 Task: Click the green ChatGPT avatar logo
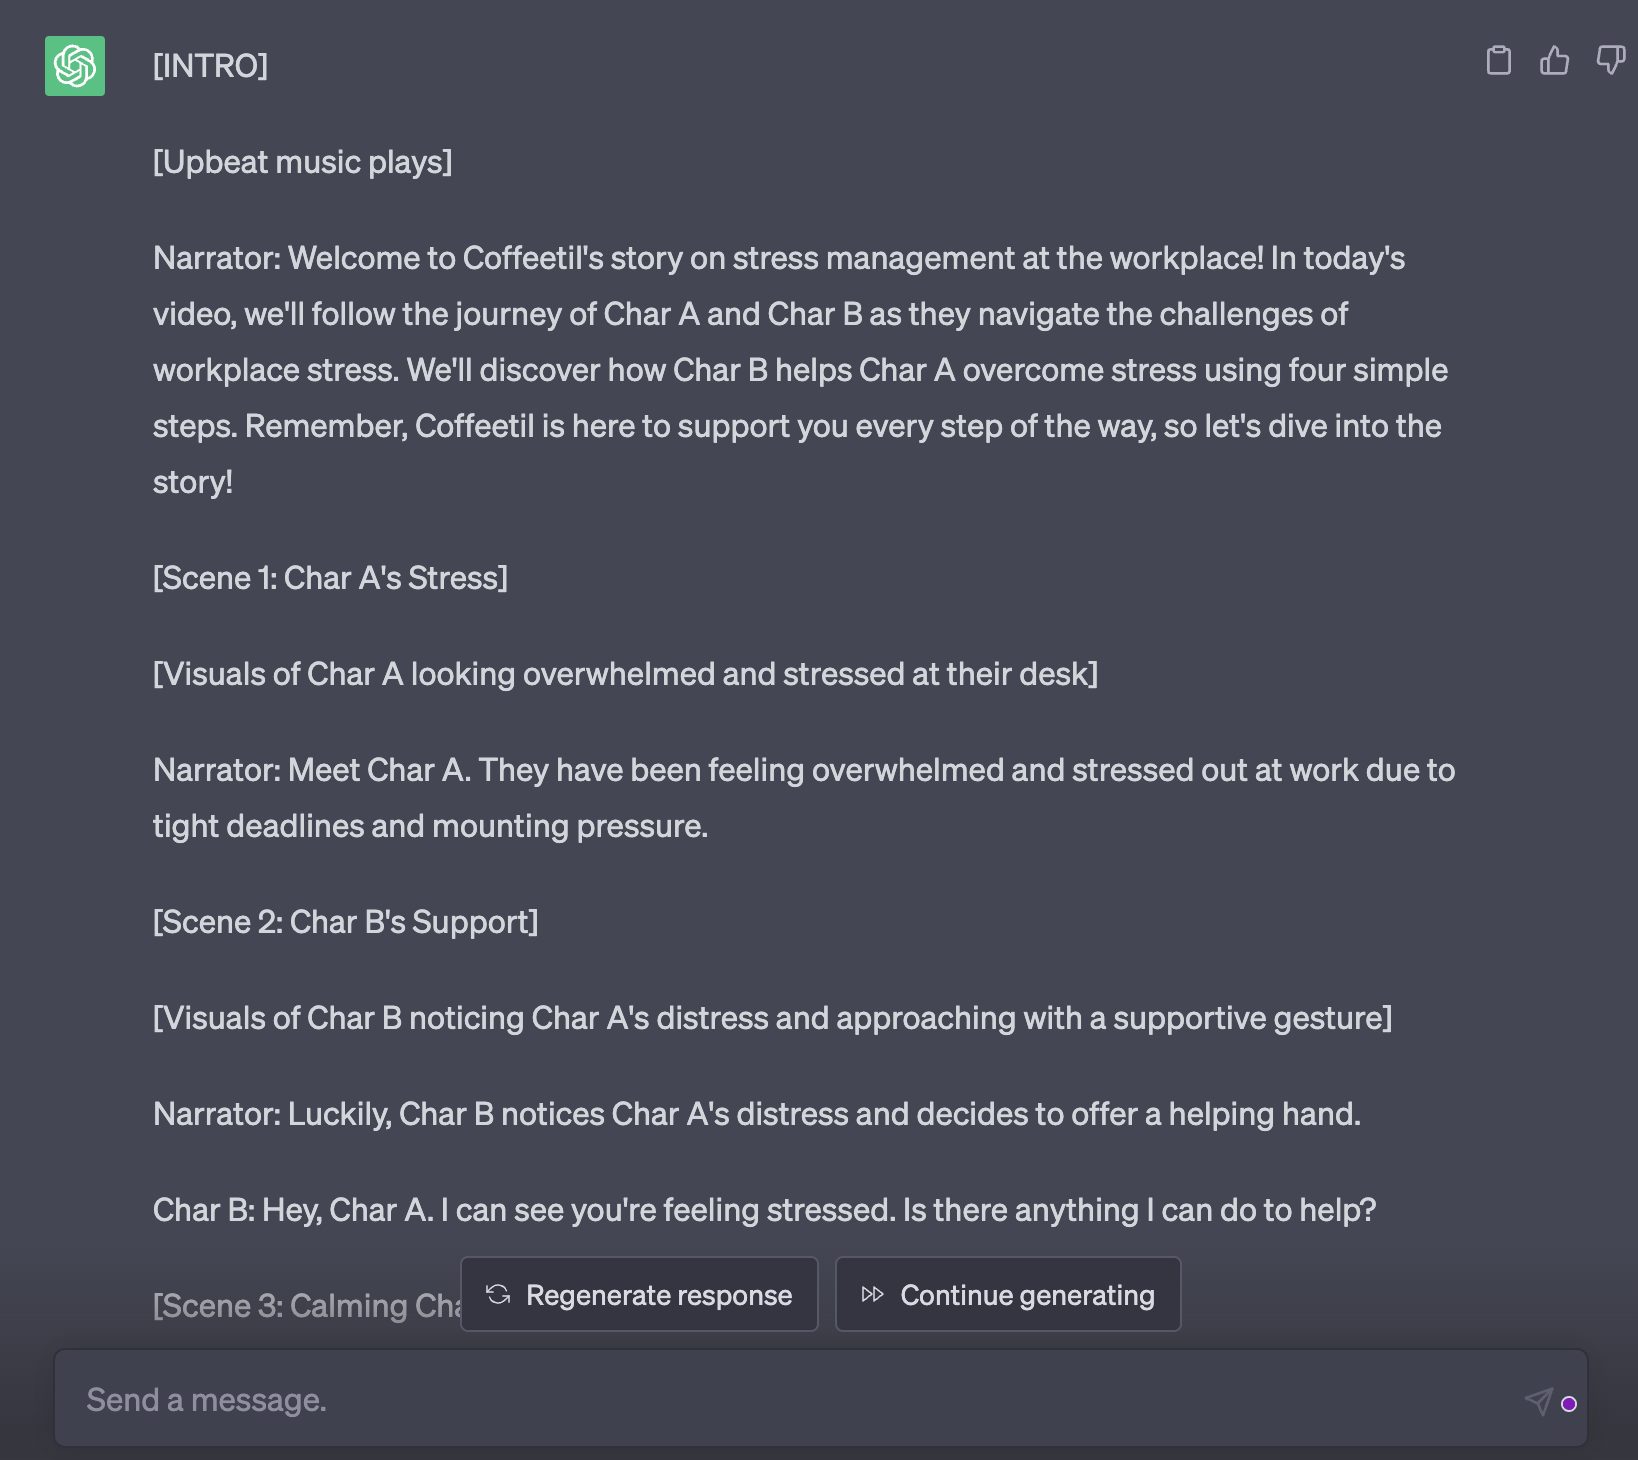(x=75, y=66)
